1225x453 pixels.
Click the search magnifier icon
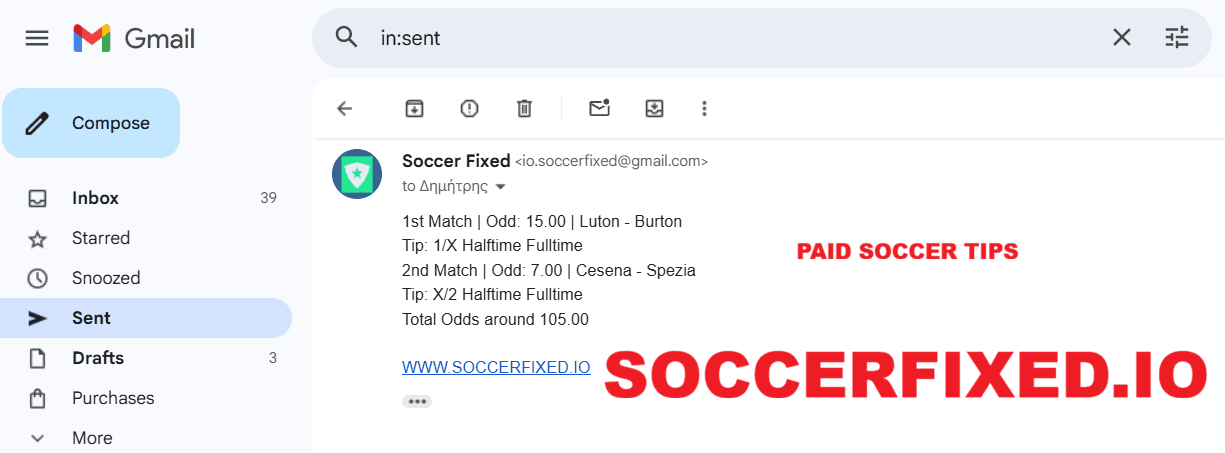tap(346, 38)
